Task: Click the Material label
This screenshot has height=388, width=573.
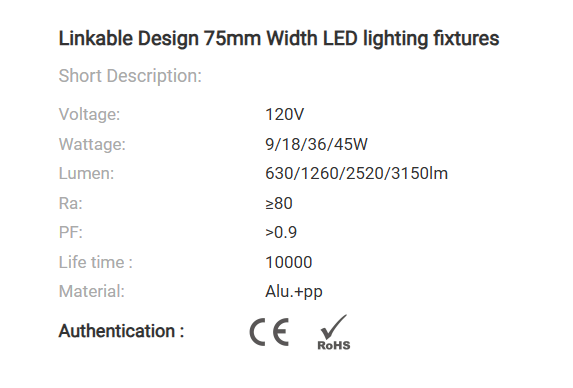Action: 92,292
